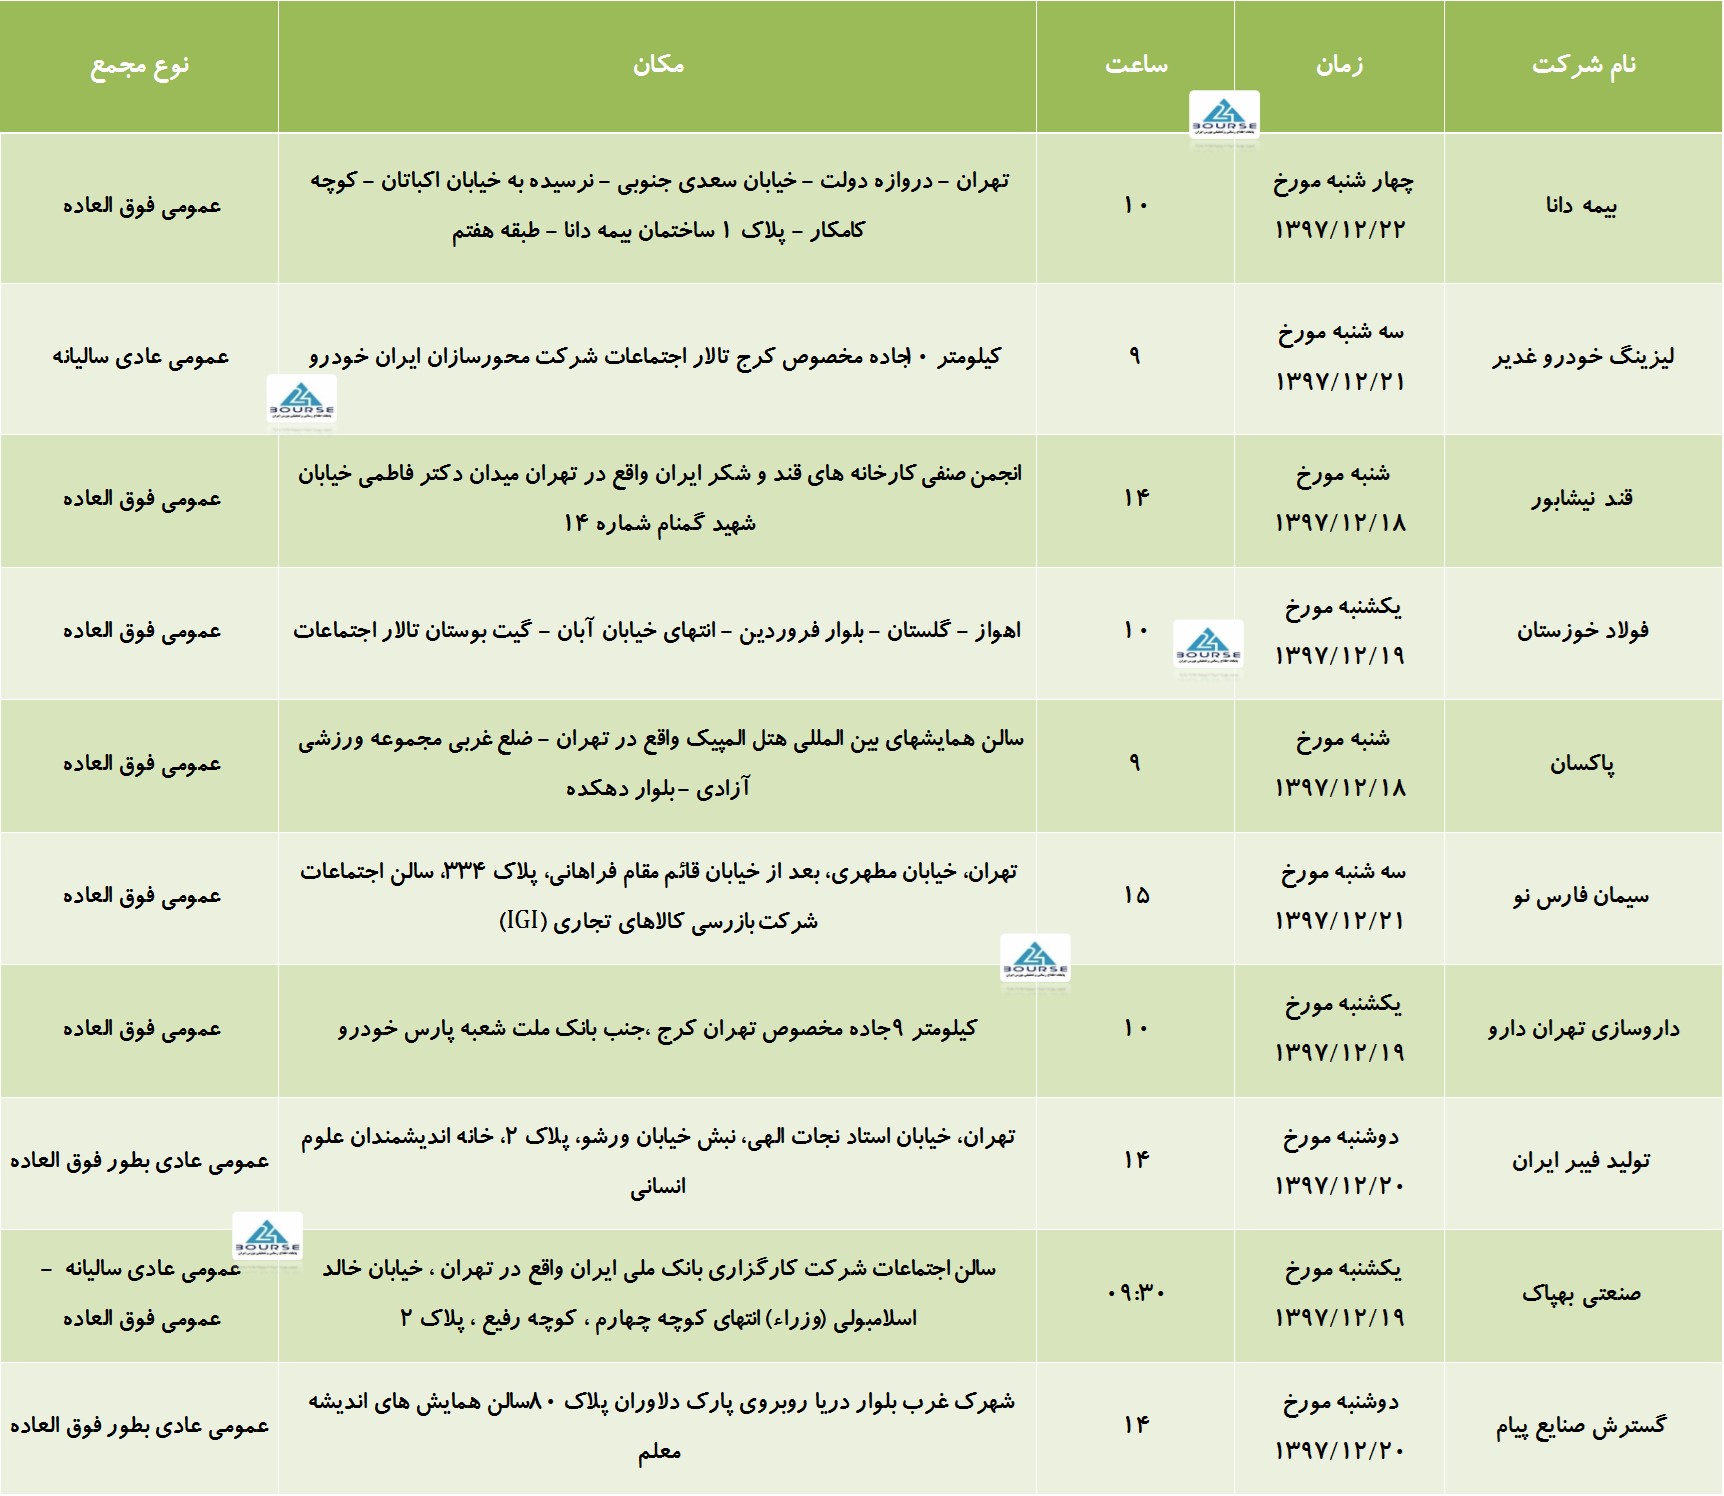Select company name 'گسترش صنایع پیام'
1724x1496 pixels.
(x=1581, y=1427)
